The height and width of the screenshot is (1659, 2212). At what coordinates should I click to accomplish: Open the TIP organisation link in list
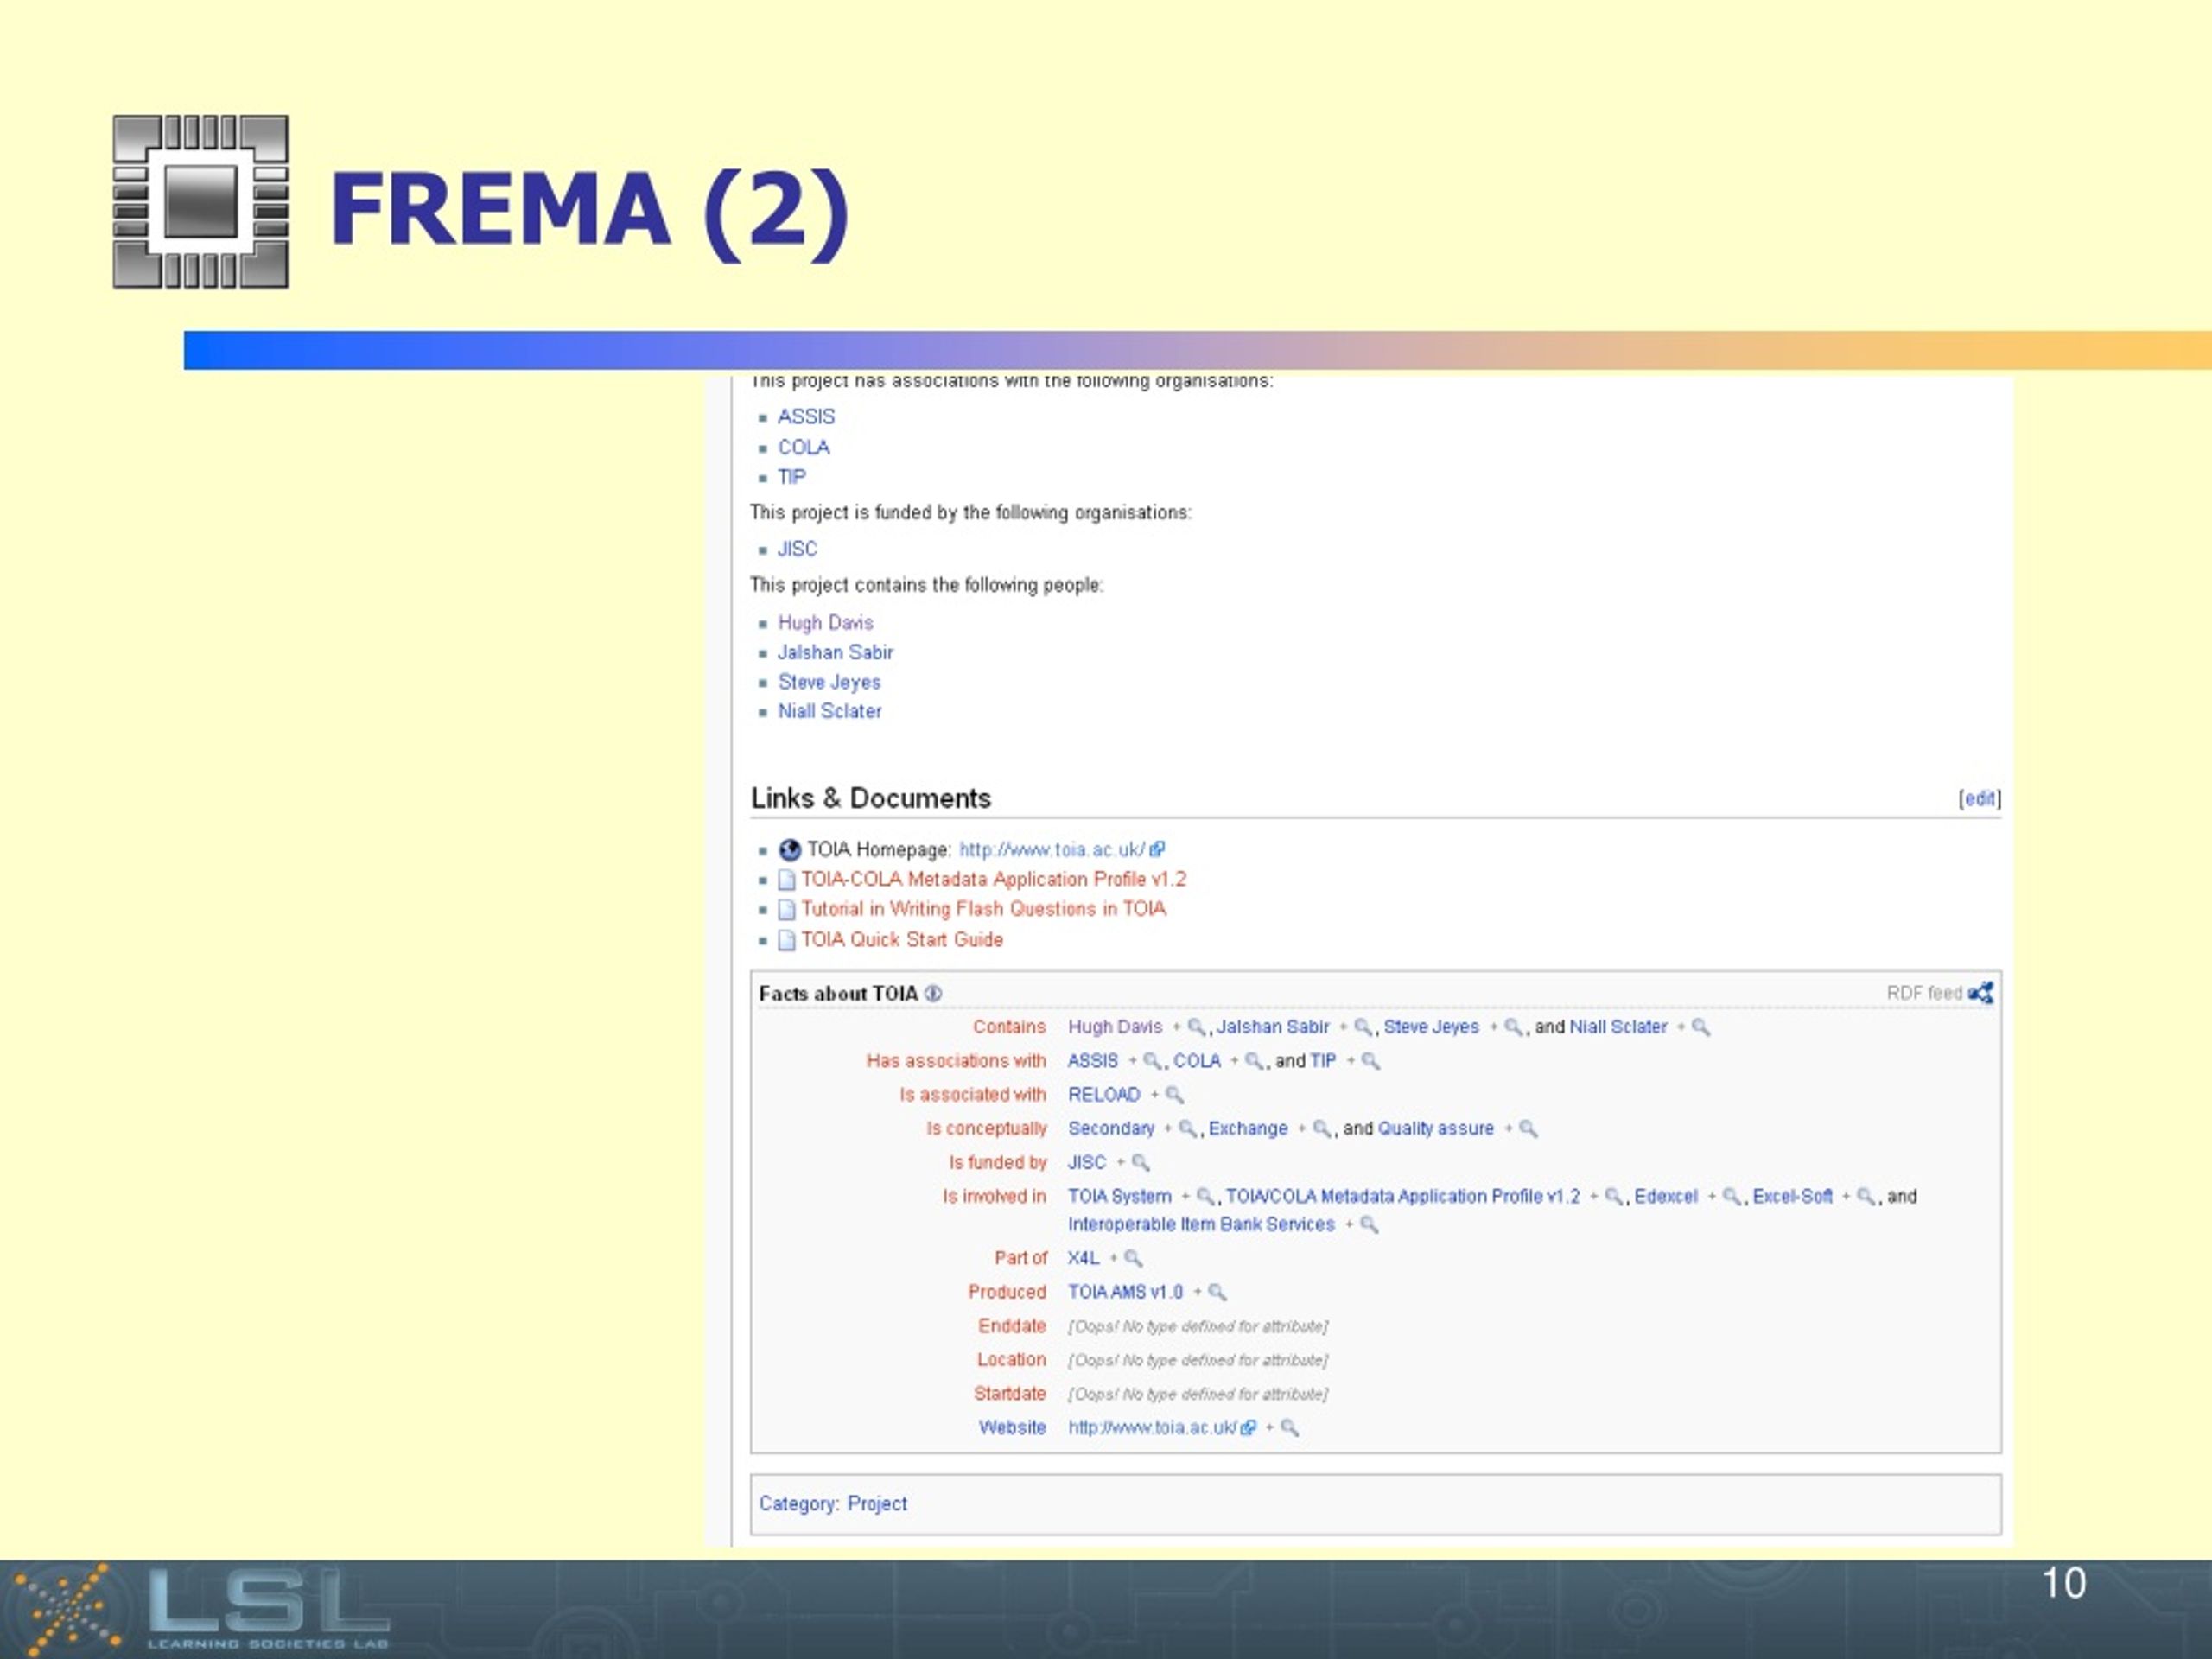792,477
